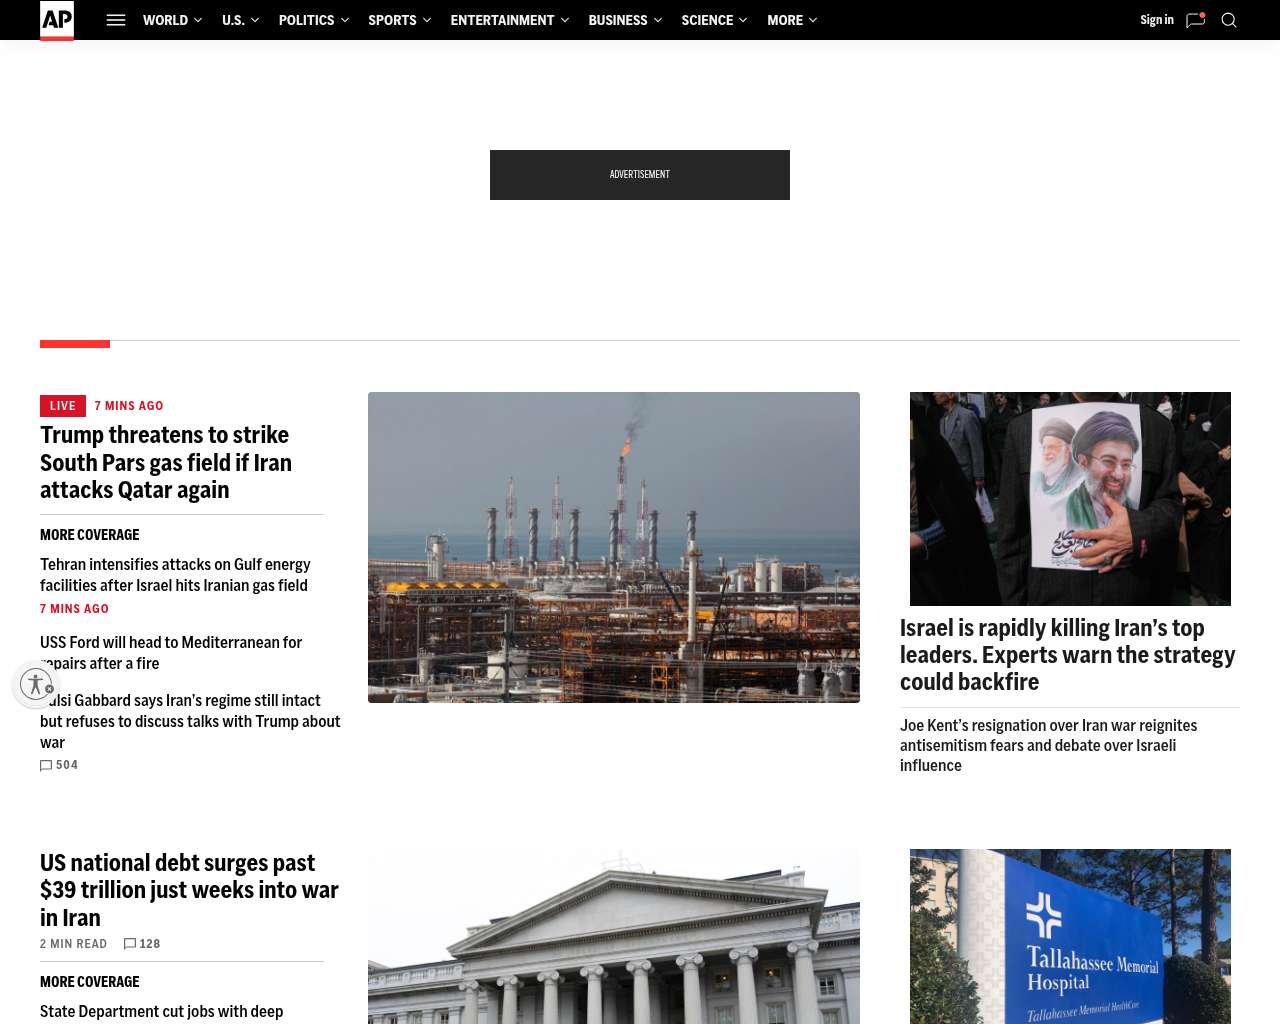1280x1024 pixels.
Task: Expand the U.S. dropdown chevron
Action: pyautogui.click(x=254, y=20)
